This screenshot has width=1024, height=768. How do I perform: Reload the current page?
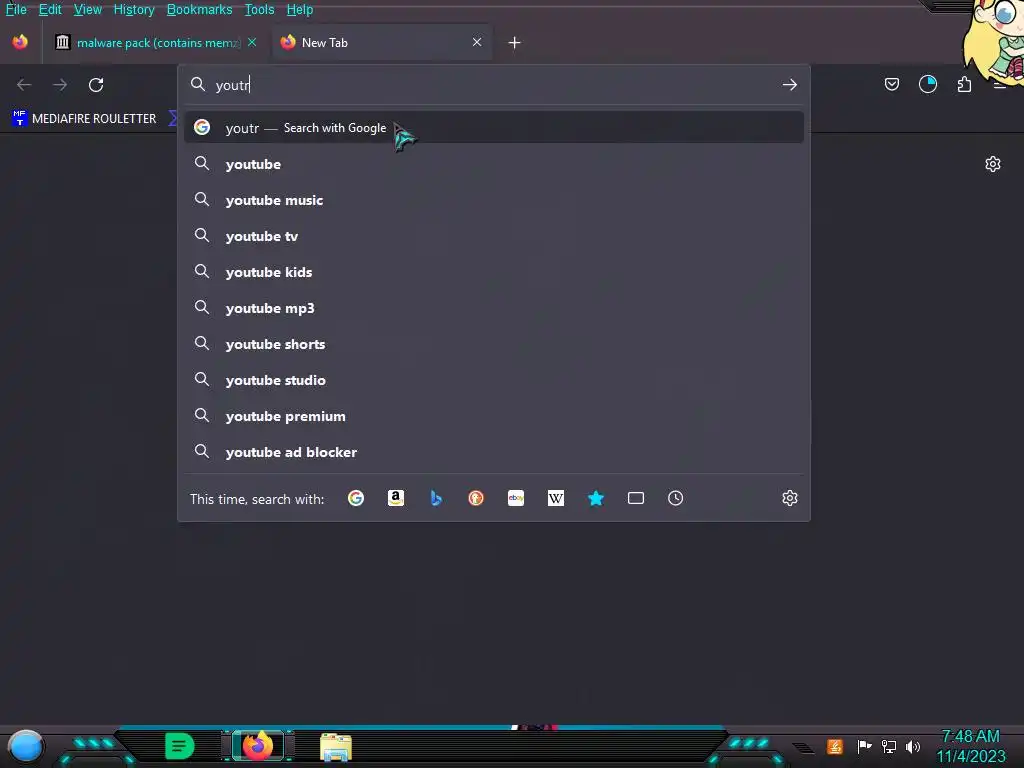(96, 85)
